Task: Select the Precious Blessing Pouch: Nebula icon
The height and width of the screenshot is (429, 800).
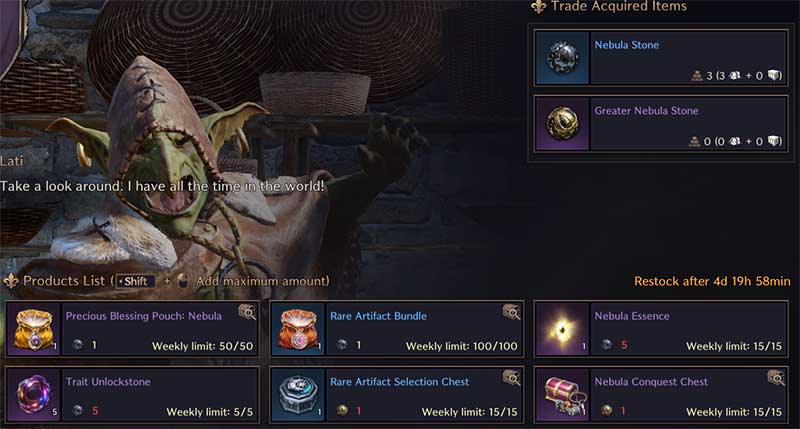Action: click(x=34, y=329)
